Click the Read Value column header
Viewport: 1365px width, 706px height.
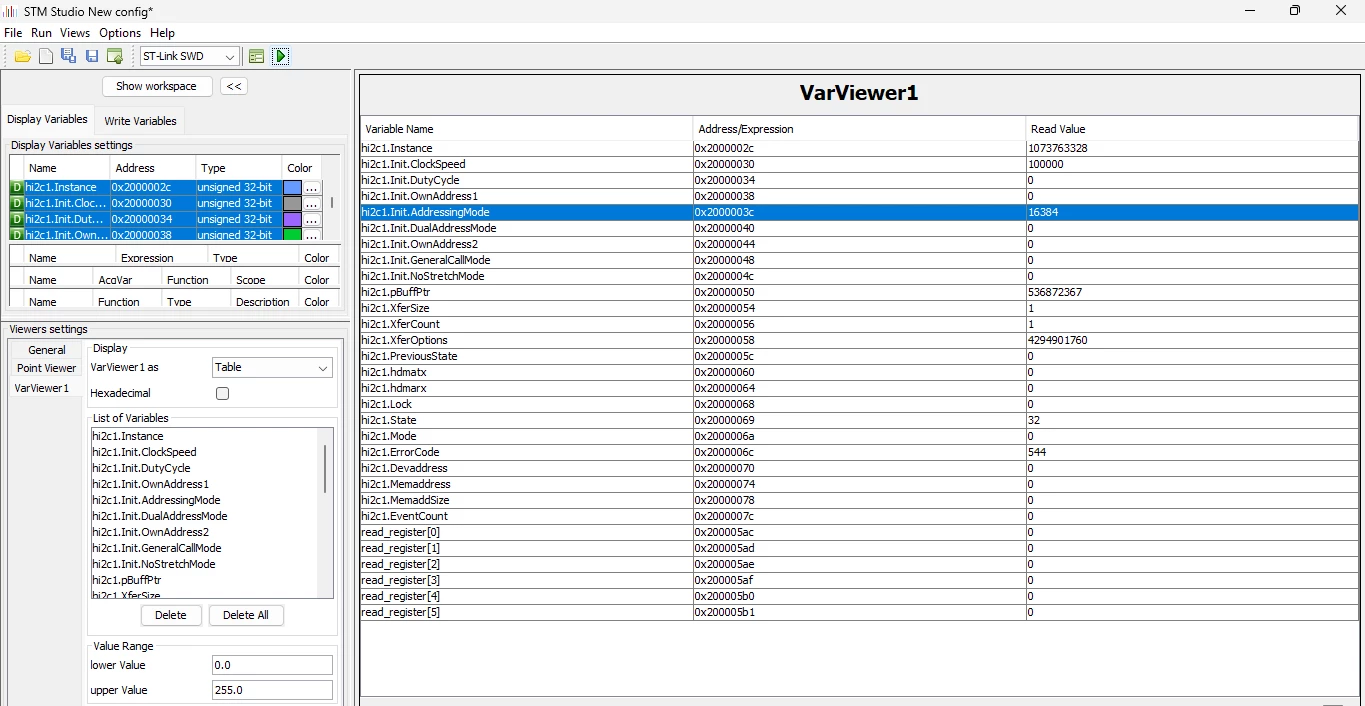click(1192, 129)
